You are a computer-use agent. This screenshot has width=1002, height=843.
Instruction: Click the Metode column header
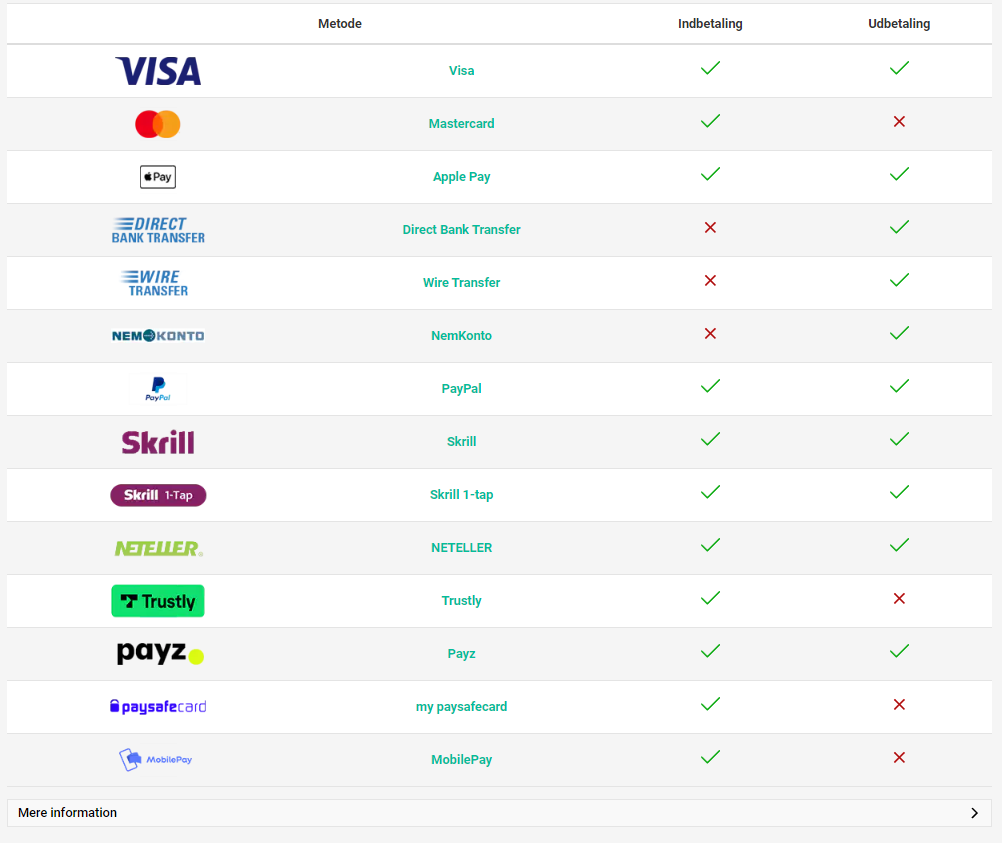(x=340, y=24)
